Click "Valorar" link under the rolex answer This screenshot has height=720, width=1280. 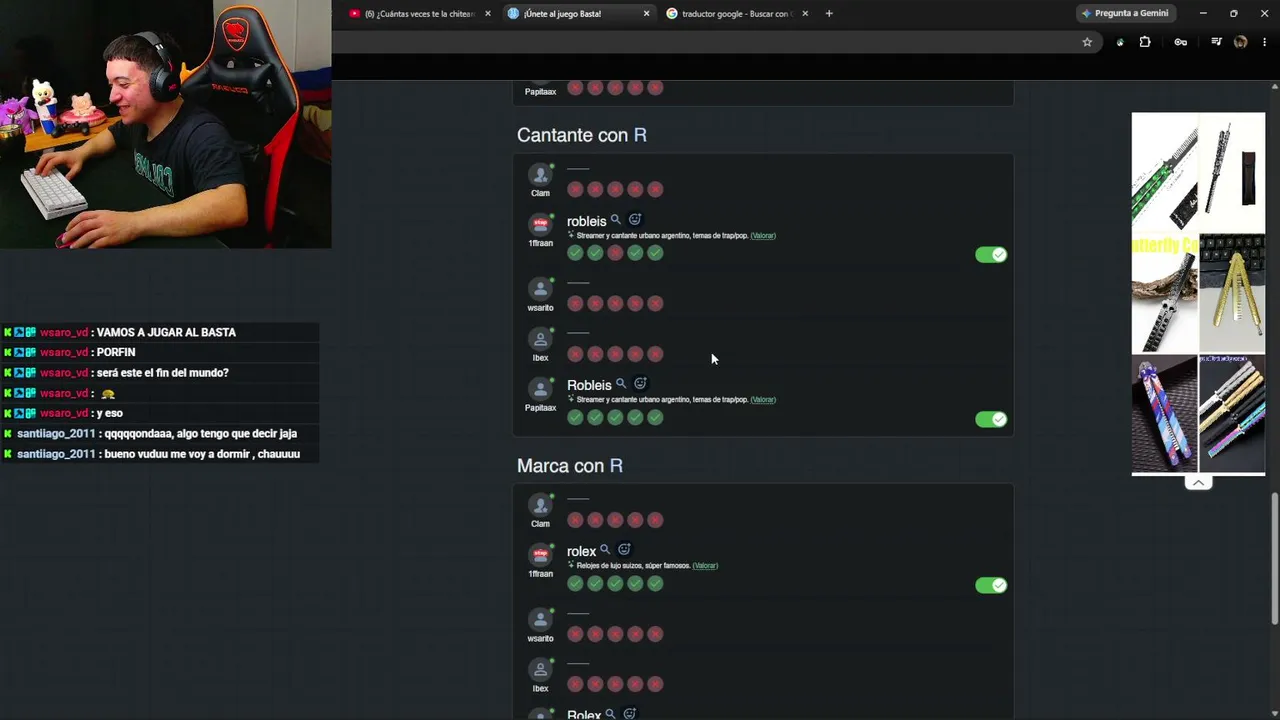[705, 566]
